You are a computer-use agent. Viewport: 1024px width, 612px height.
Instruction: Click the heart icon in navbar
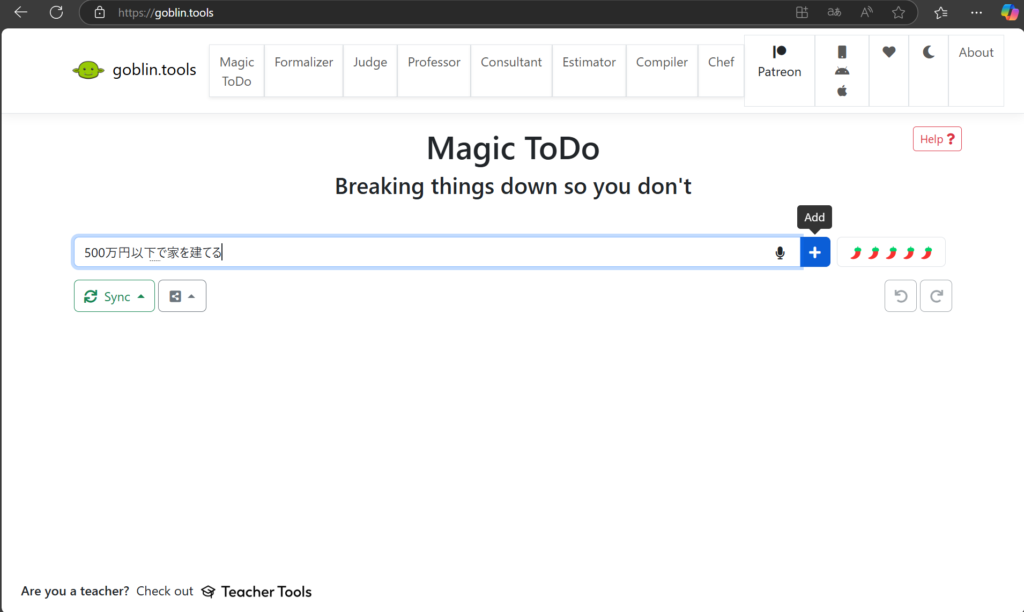coord(889,53)
